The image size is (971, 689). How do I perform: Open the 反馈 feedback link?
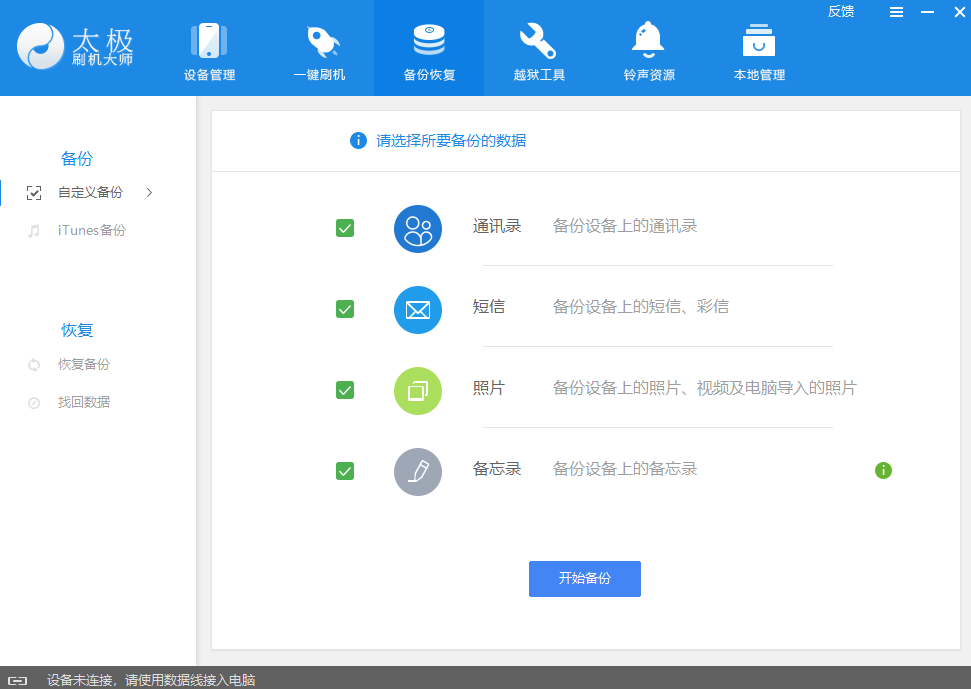pyautogui.click(x=841, y=11)
